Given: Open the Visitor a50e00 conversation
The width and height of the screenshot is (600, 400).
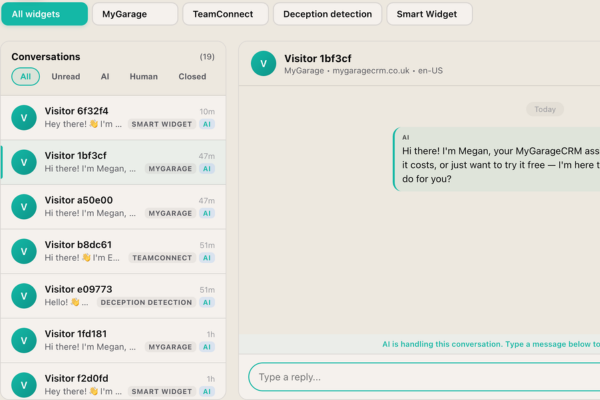Looking at the screenshot, I should (x=113, y=207).
